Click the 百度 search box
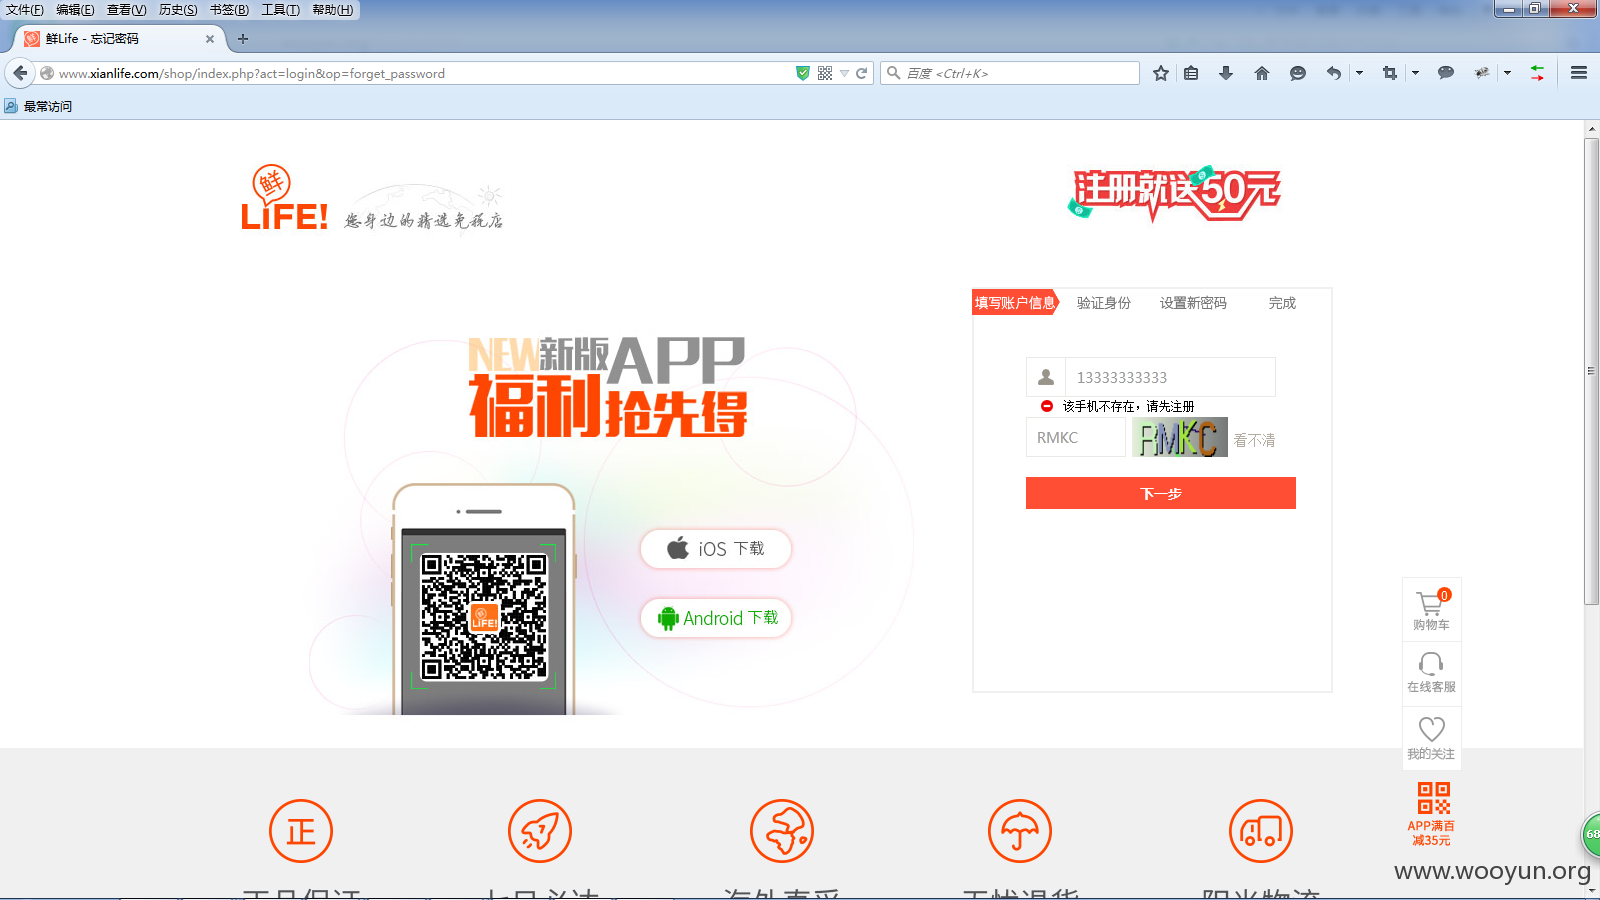Viewport: 1600px width, 900px height. 1010,73
